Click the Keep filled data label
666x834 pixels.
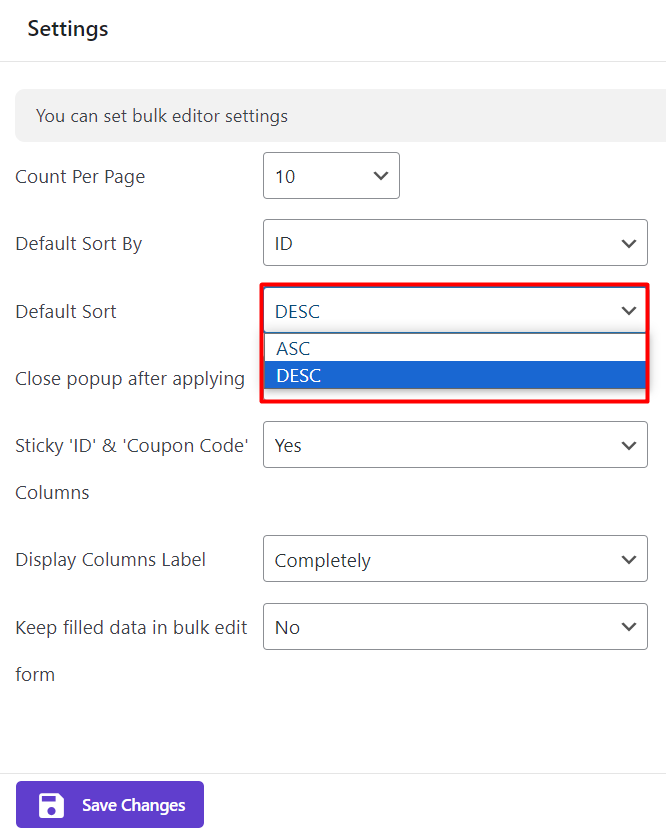coord(131,628)
